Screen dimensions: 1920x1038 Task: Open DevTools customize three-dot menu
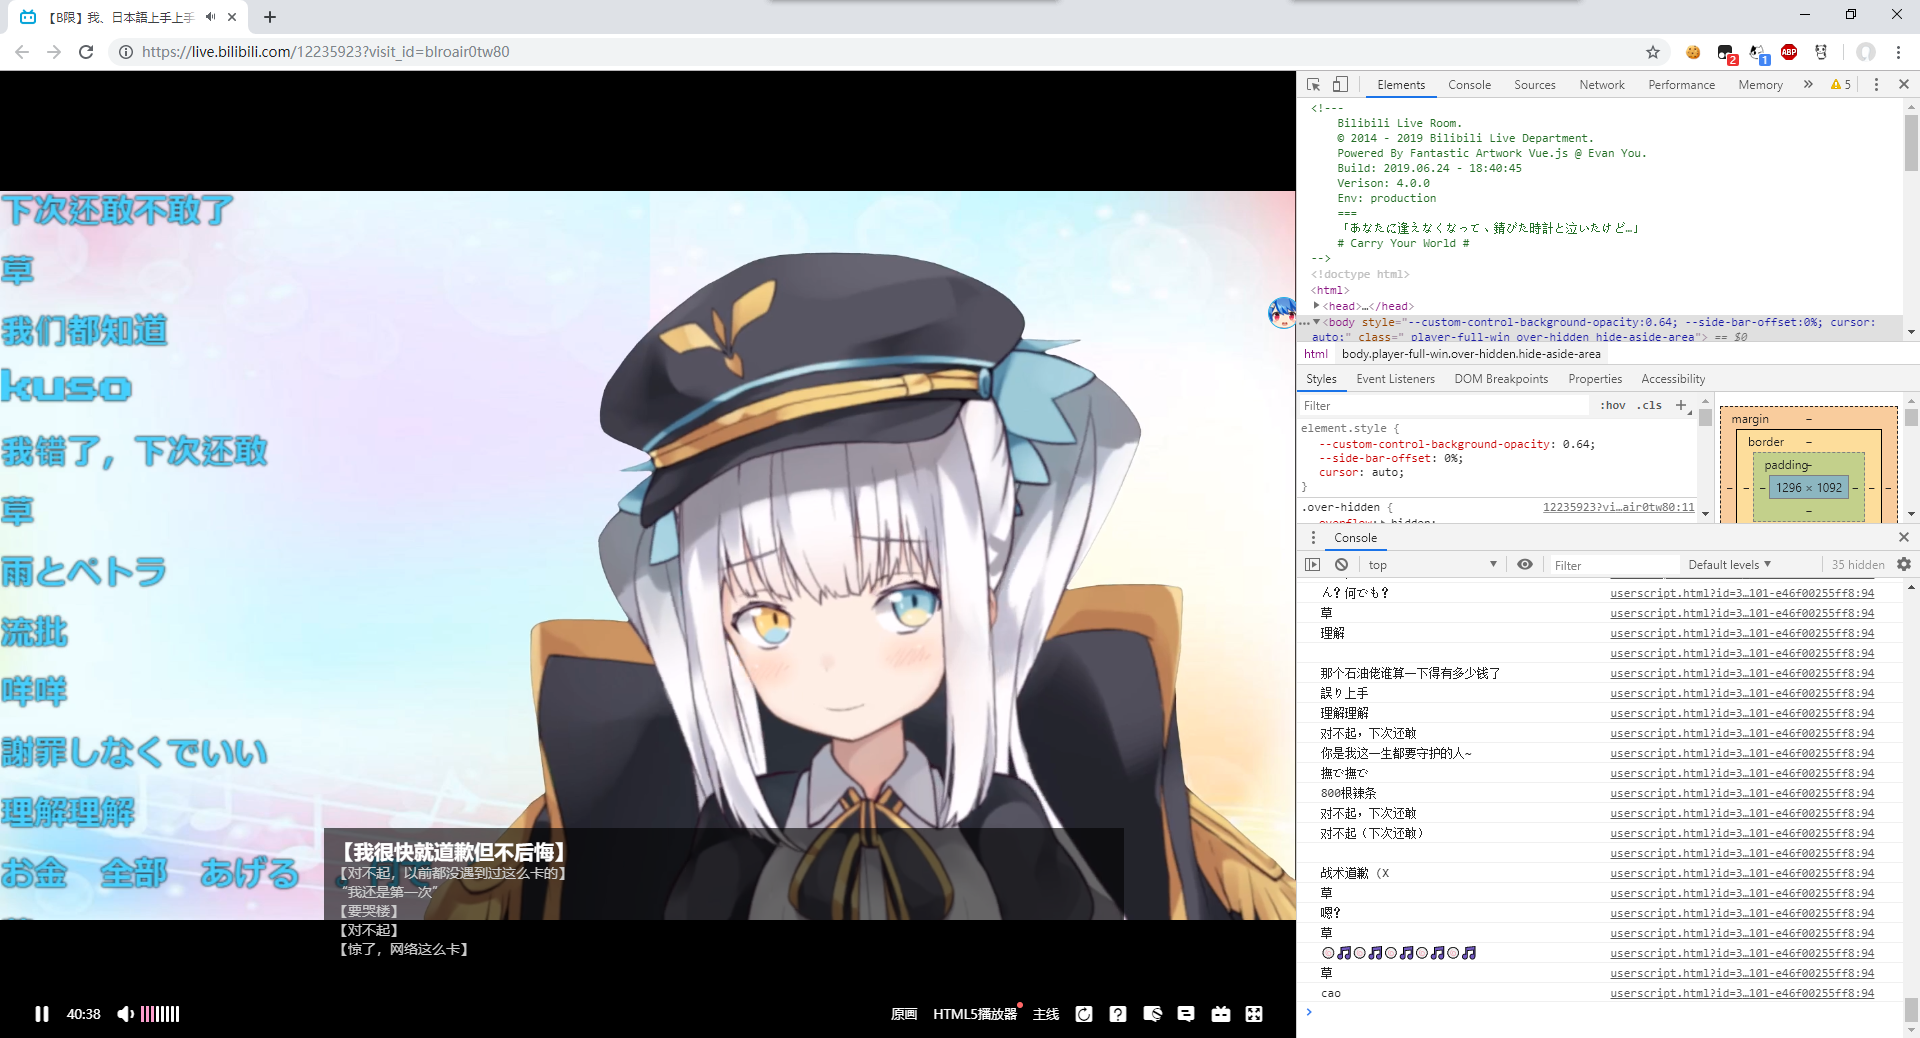[1876, 85]
